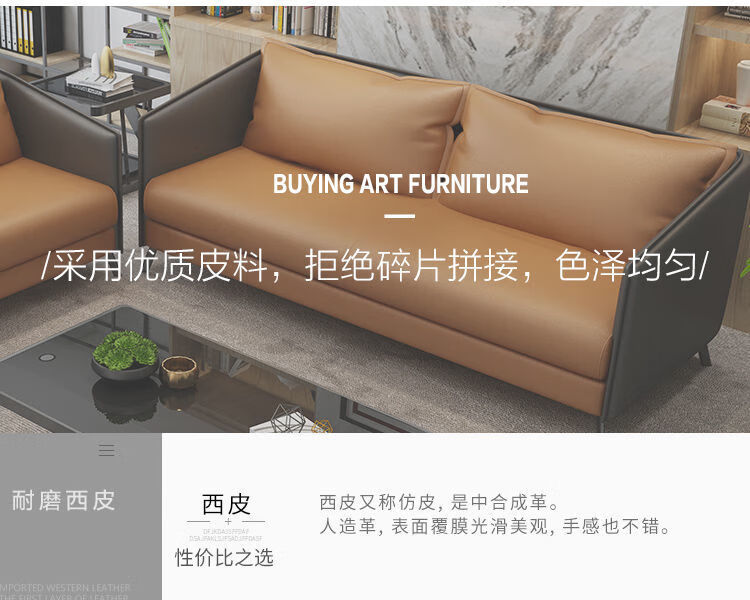Click the tufted button between the sofa cushions
Screen dimensions: 750x600
(457, 128)
